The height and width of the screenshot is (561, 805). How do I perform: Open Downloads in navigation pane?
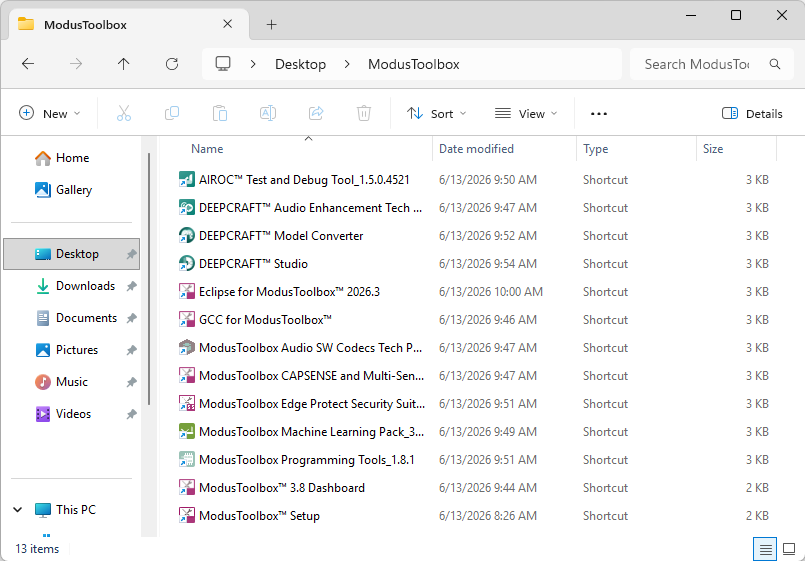coord(75,286)
